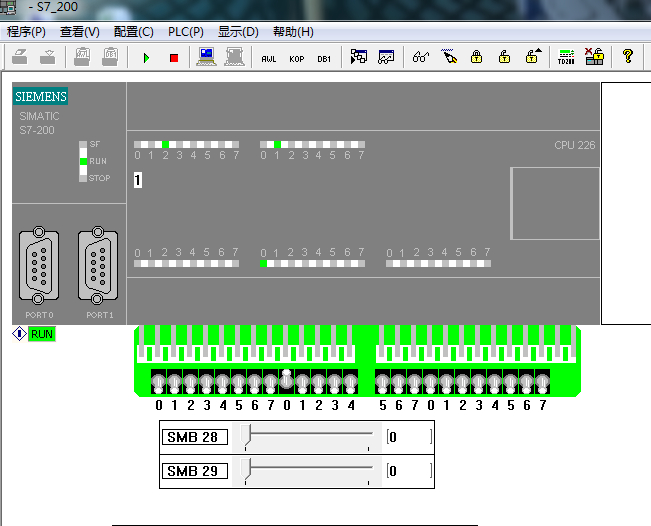Image resolution: width=651 pixels, height=526 pixels.
Task: Toggle input switch I0.1
Action: tap(174, 382)
